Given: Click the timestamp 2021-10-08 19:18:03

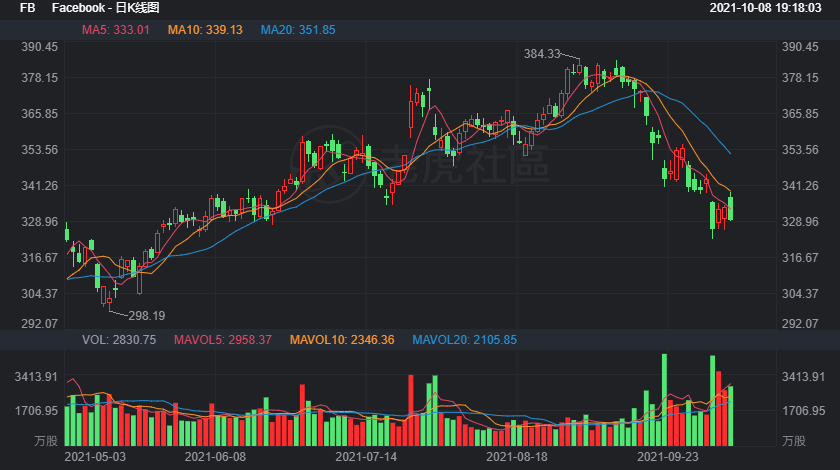Looking at the screenshot, I should tap(766, 8).
